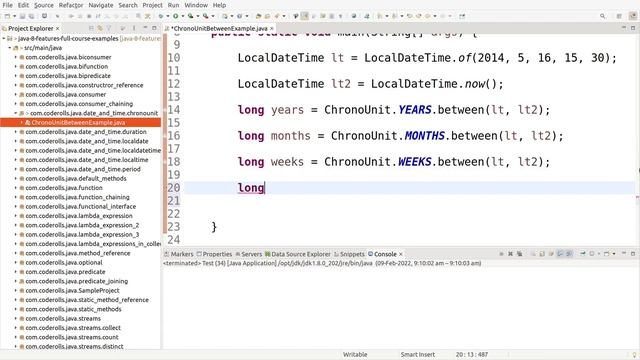Open the Run launch dropdown arrow
This screenshot has width=640, height=360.
click(182, 16)
